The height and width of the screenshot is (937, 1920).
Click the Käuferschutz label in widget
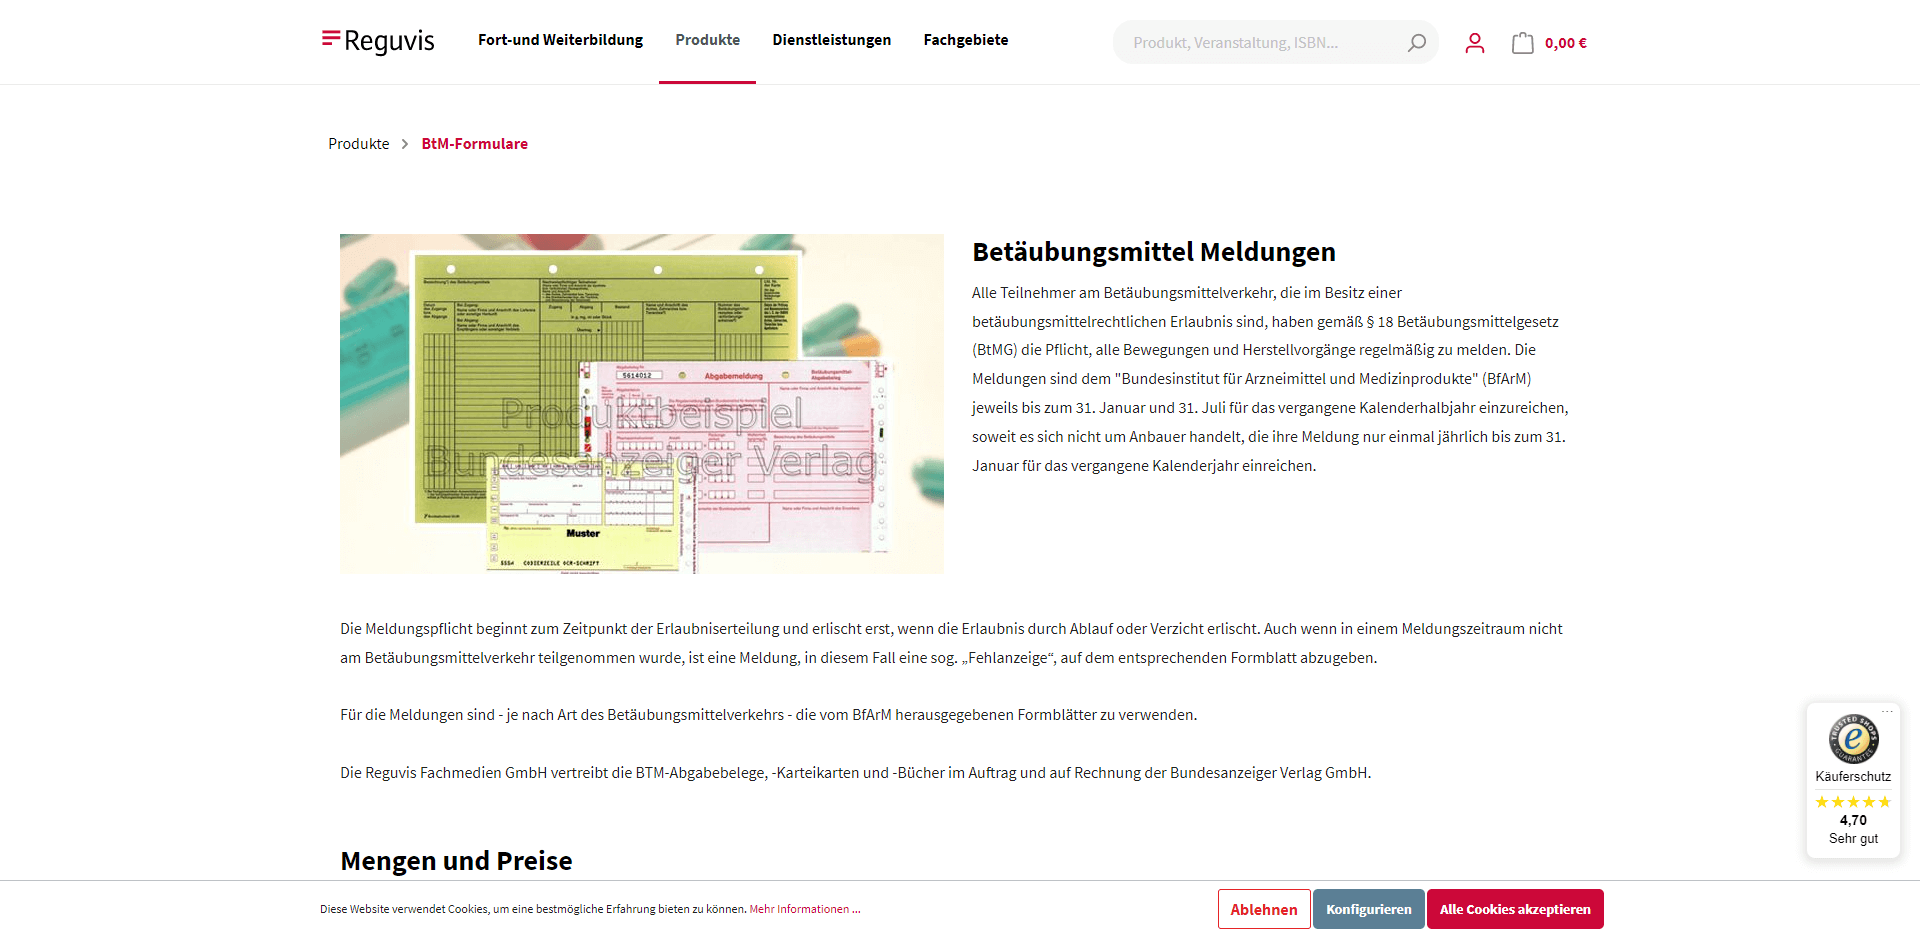click(x=1853, y=777)
